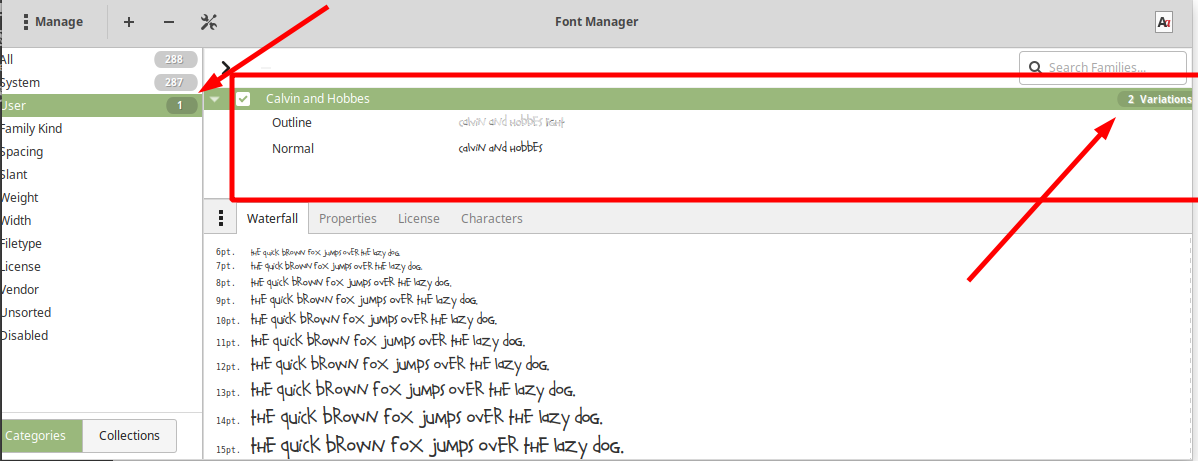The height and width of the screenshot is (461, 1198).
Task: Open the preview pane three-dot menu
Action: [x=222, y=219]
